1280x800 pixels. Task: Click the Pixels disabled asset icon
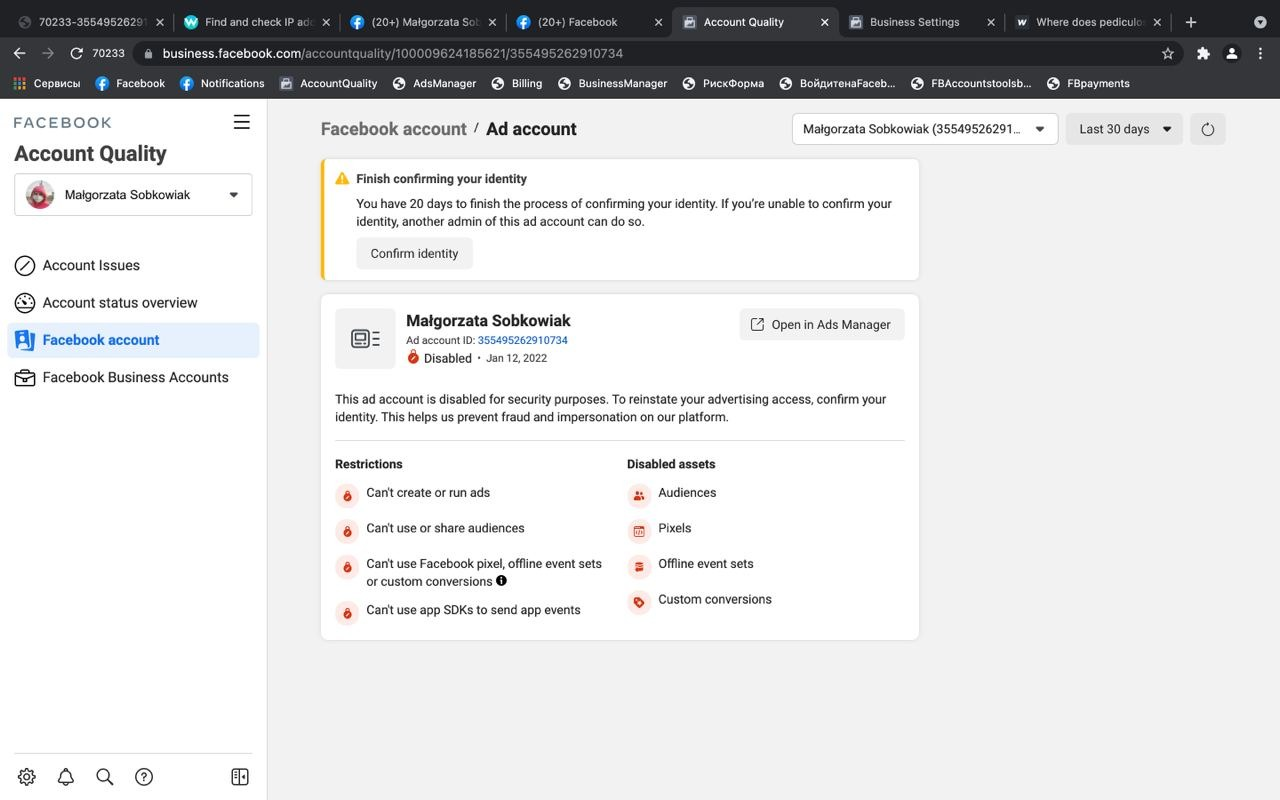639,531
